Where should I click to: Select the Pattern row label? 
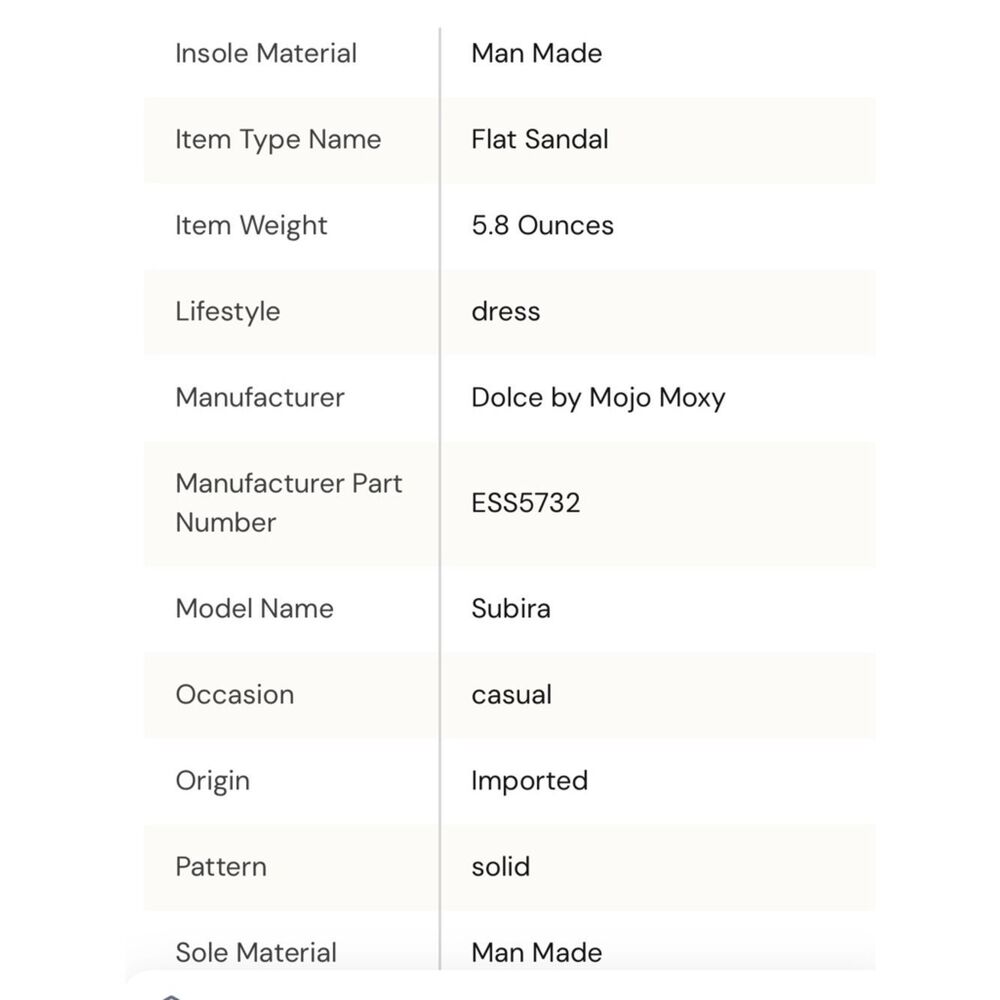pos(221,867)
